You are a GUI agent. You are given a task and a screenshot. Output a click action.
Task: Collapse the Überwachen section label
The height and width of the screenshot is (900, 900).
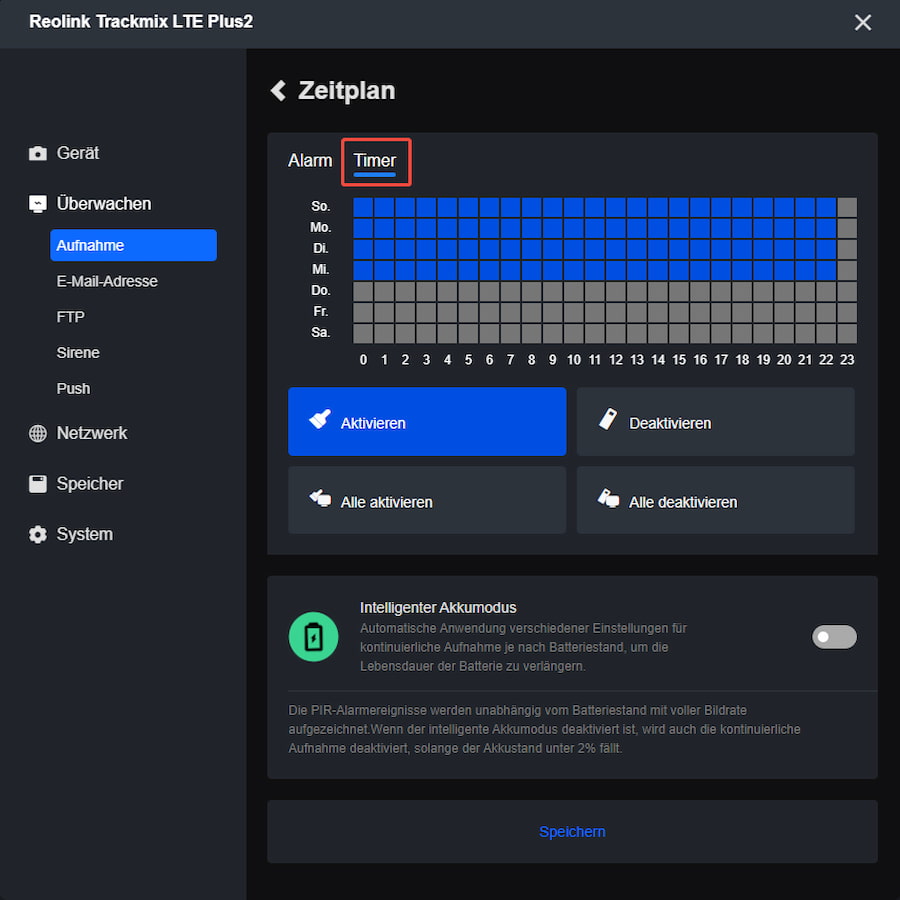coord(104,204)
